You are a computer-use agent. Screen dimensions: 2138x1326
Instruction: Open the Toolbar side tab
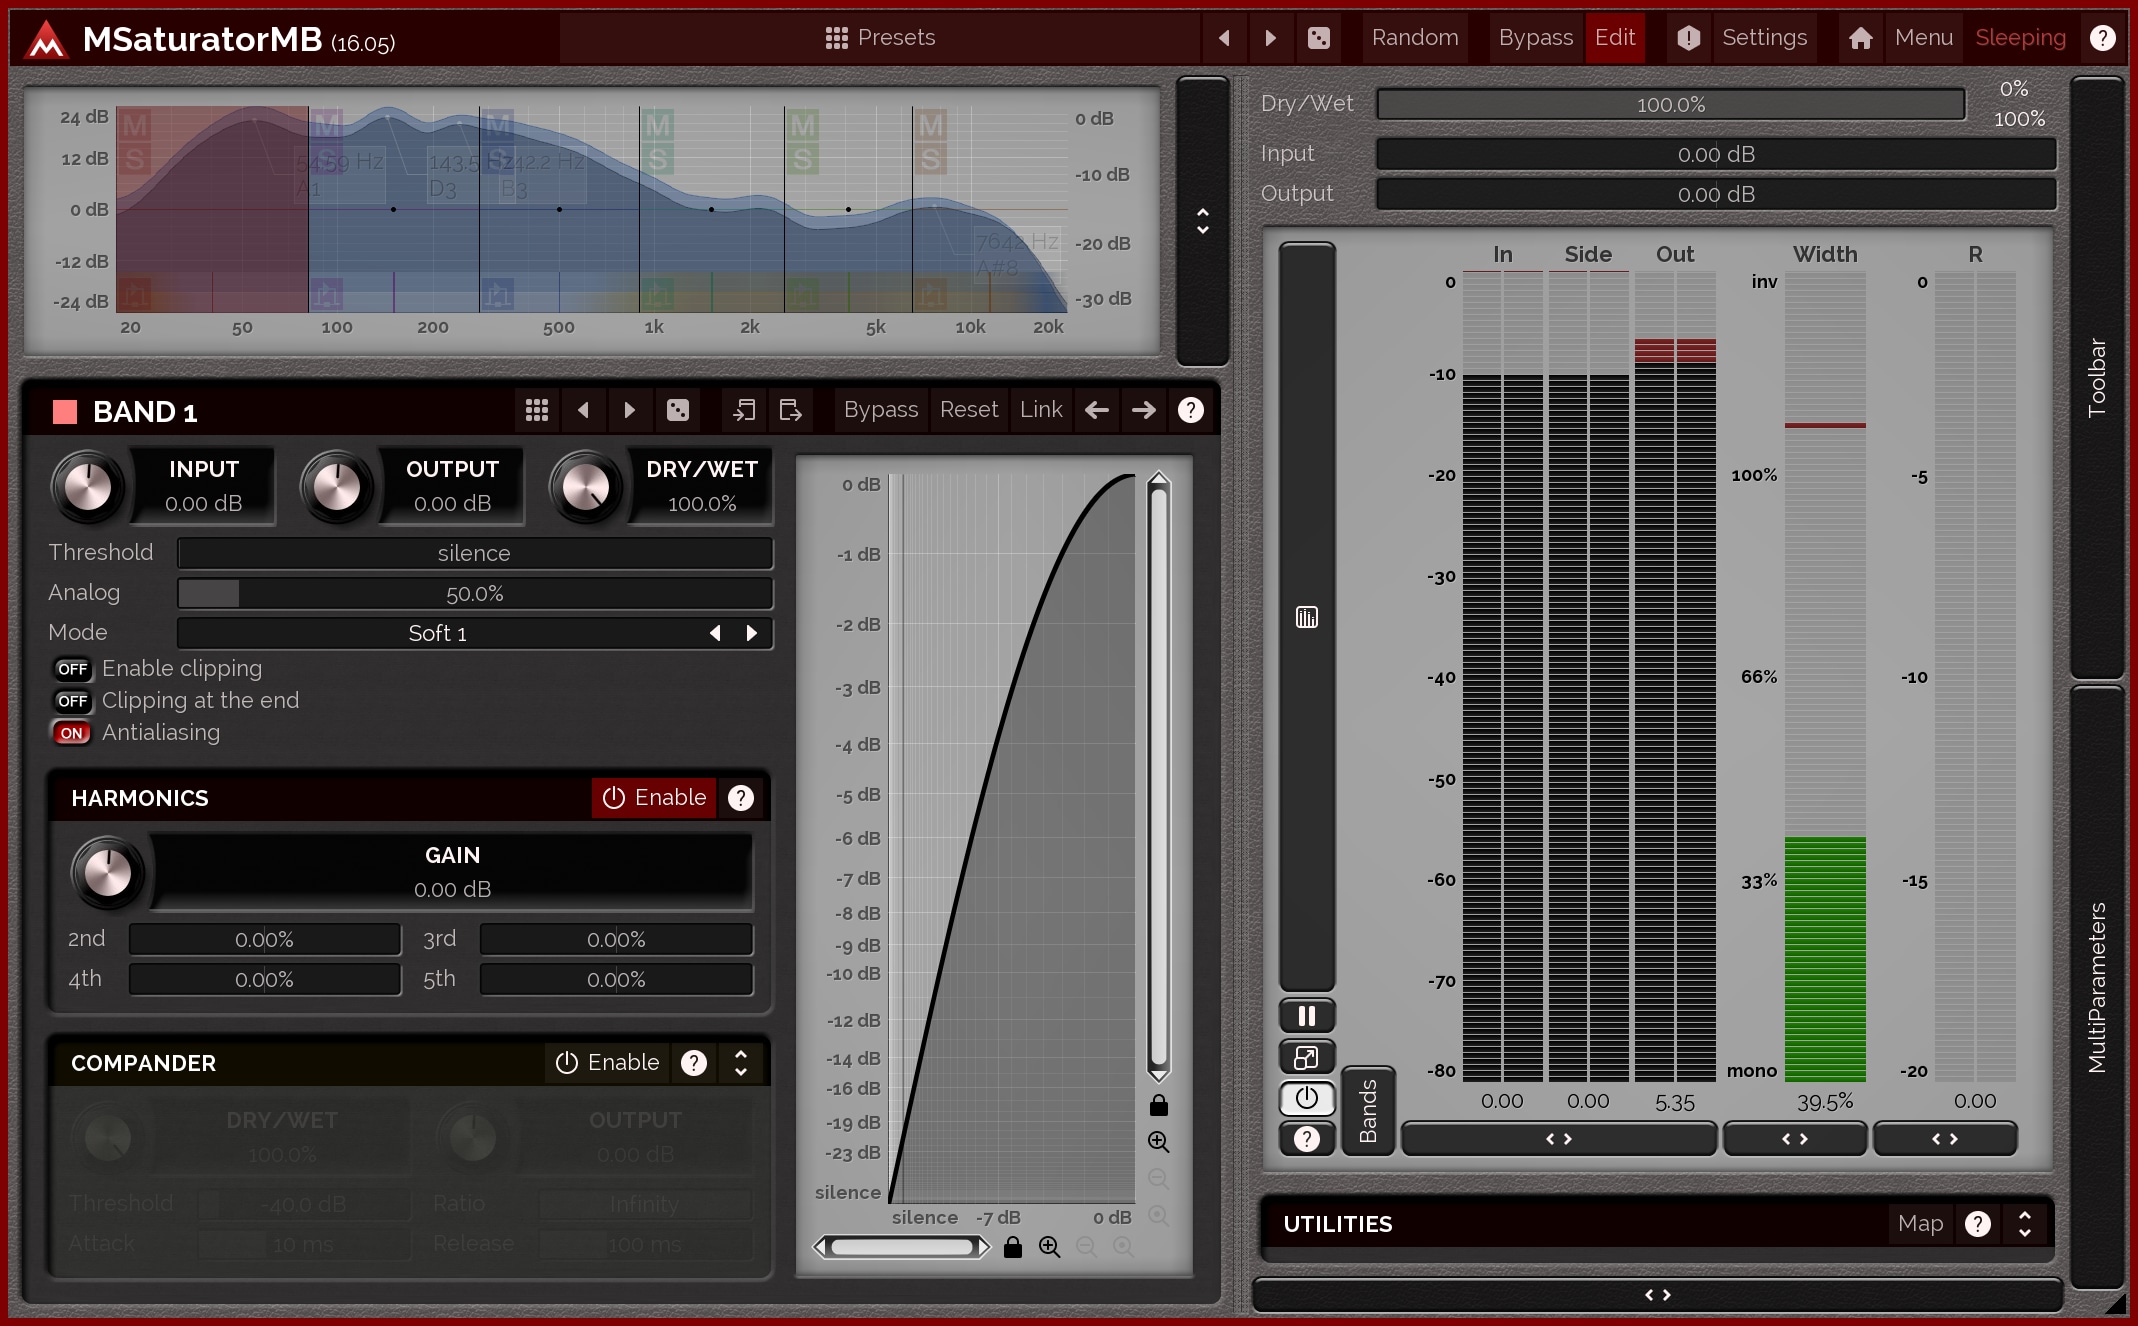(x=2097, y=378)
